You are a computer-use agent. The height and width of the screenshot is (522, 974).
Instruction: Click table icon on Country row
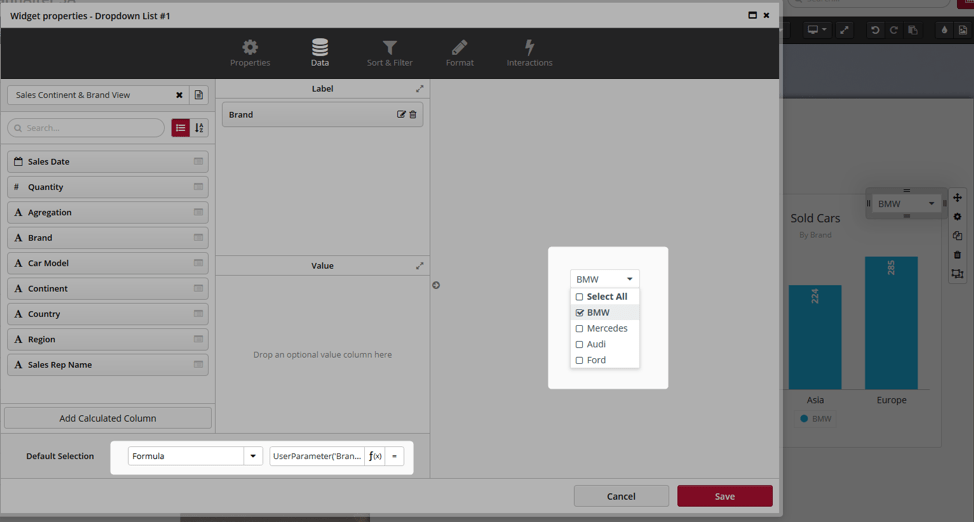198,314
